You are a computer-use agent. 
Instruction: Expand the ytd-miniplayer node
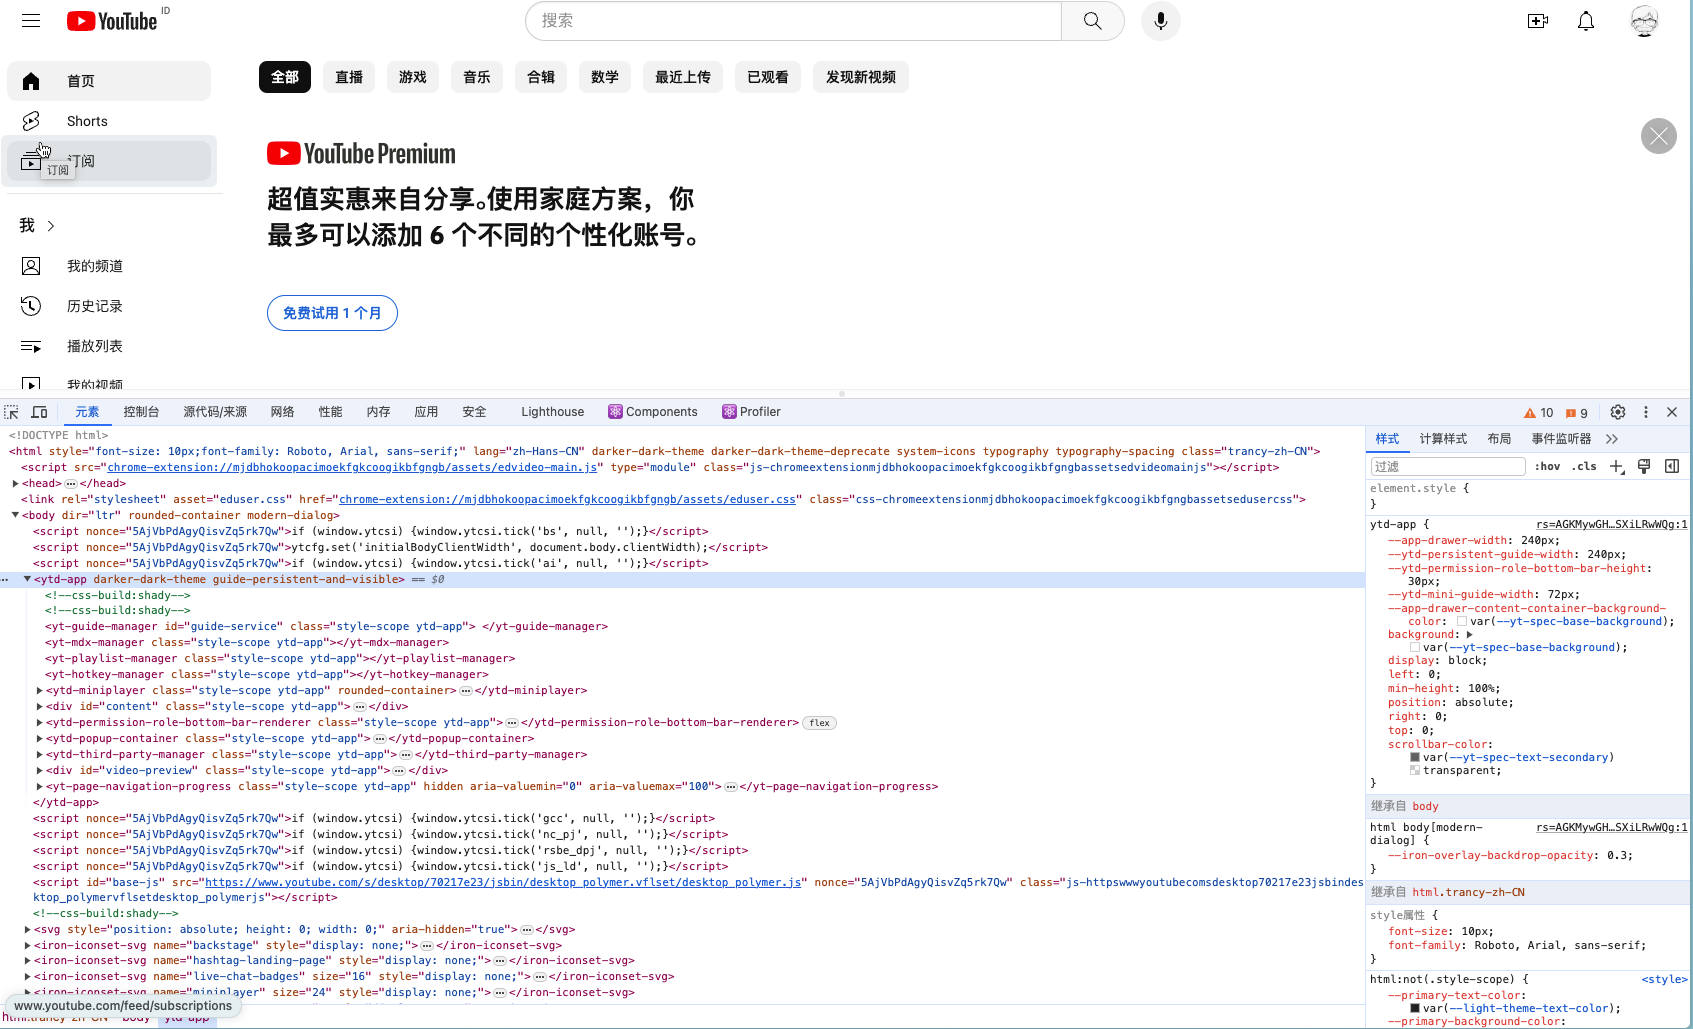39,691
